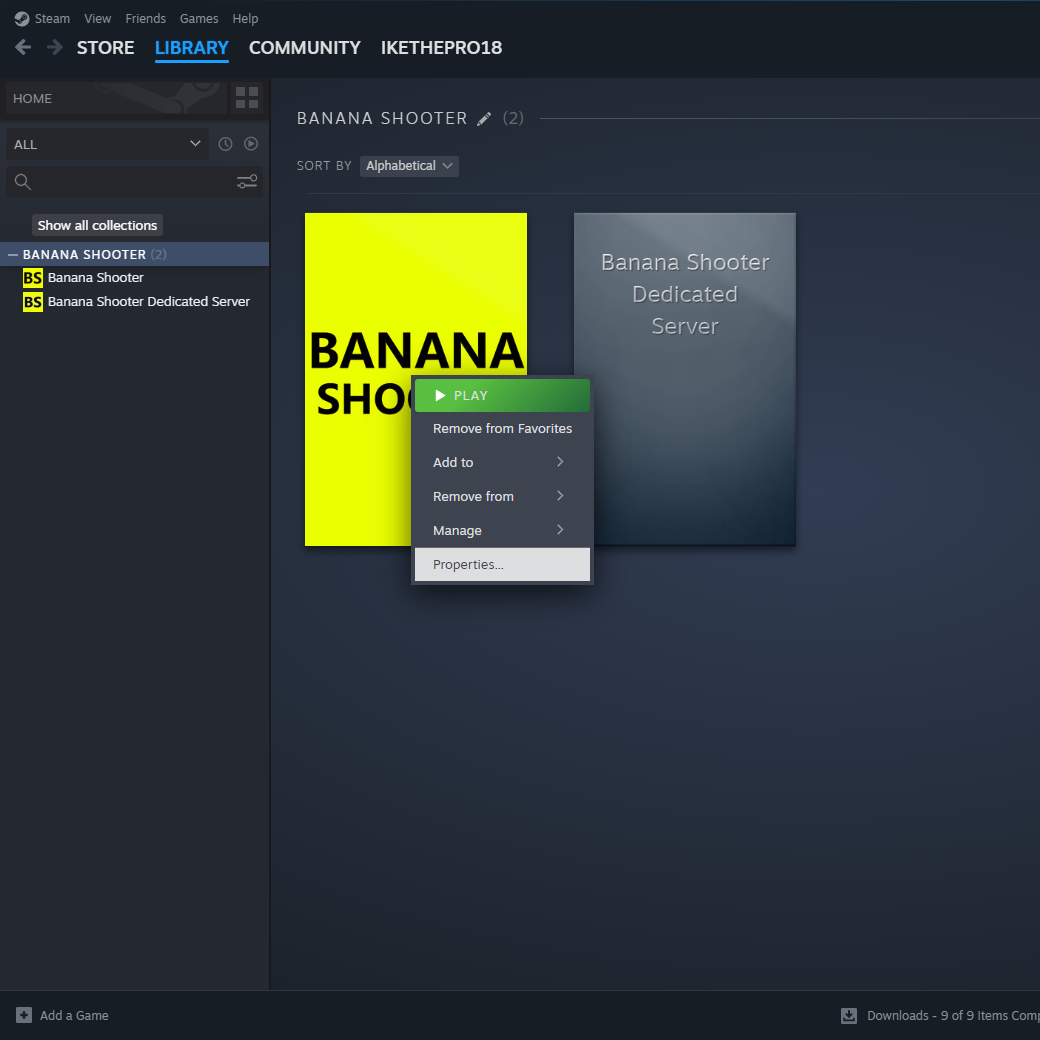Click the search magnifier icon
Viewport: 1040px width, 1040px height.
23,182
